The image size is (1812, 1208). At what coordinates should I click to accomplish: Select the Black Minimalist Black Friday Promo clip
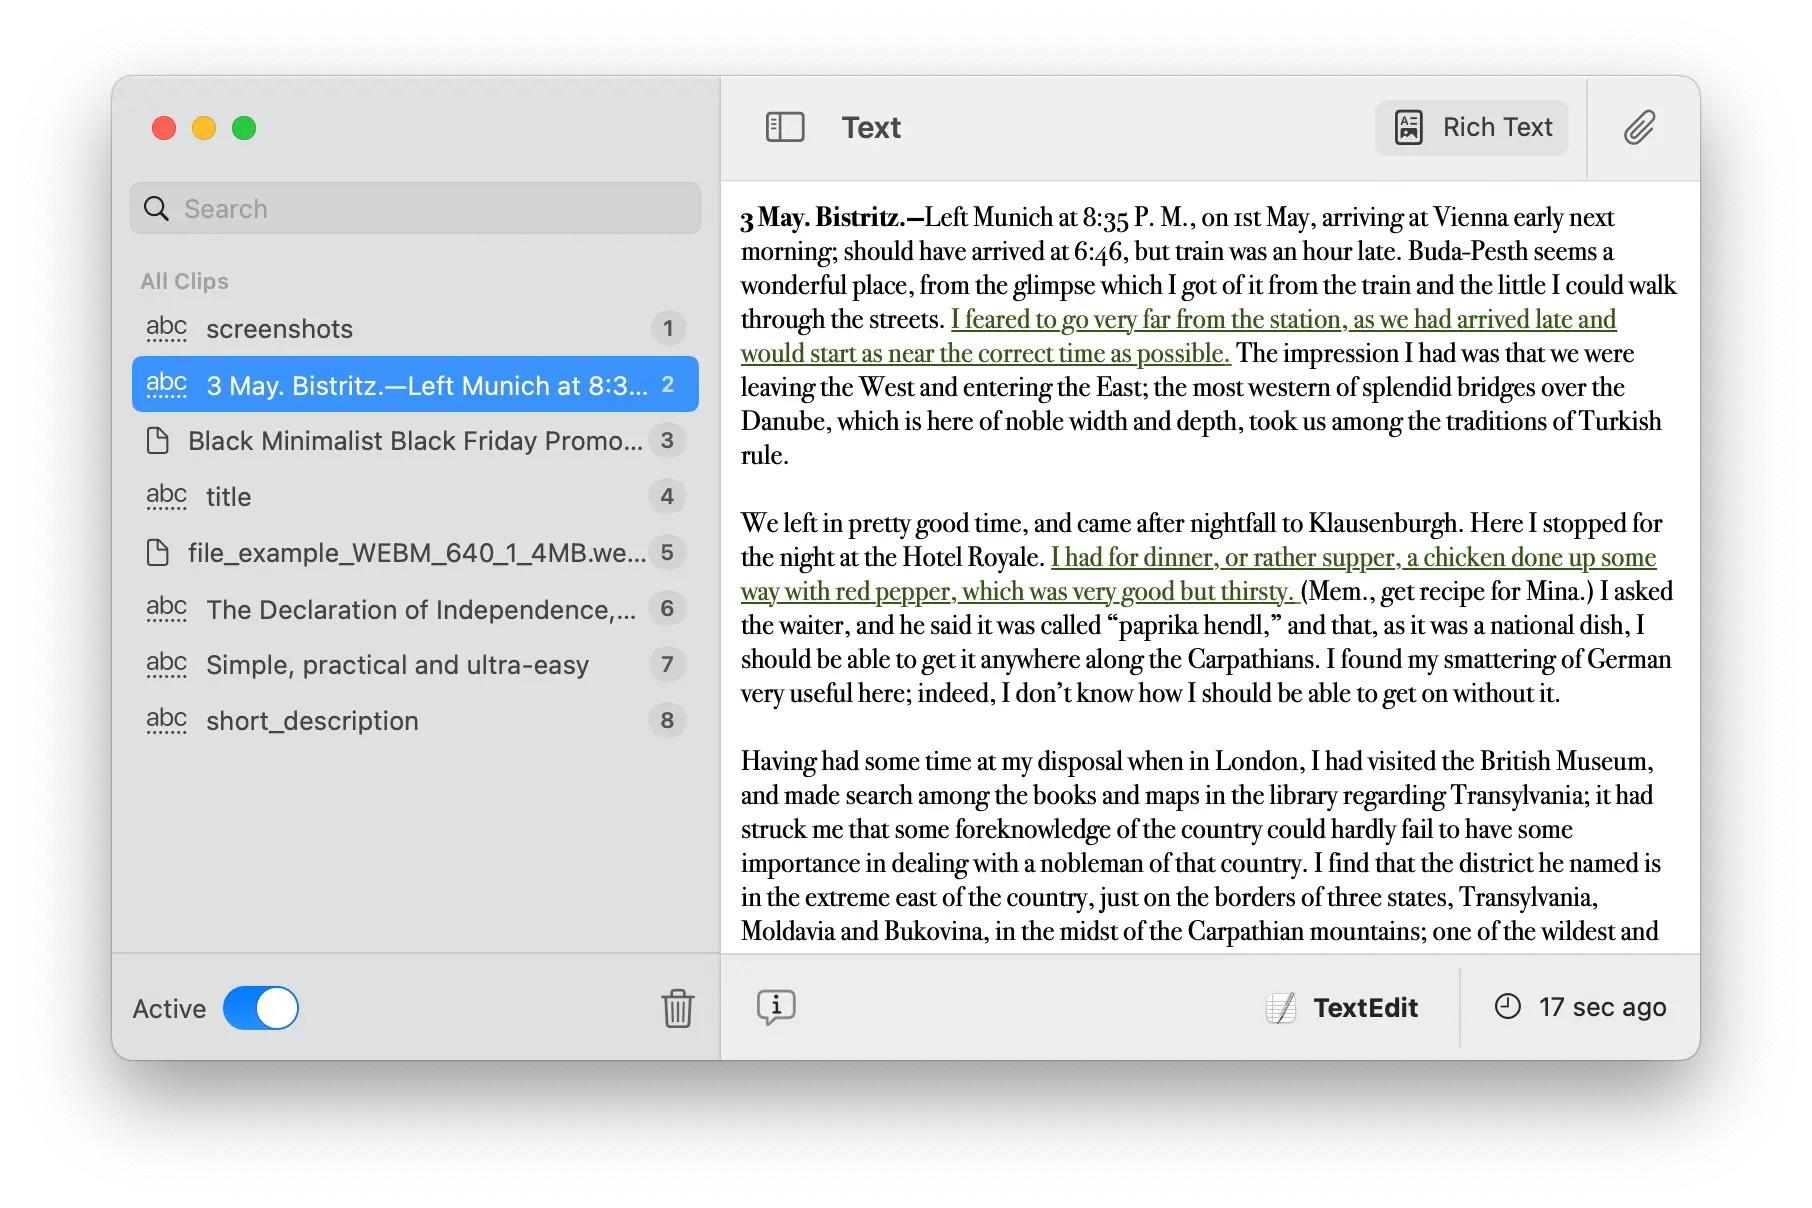[415, 440]
